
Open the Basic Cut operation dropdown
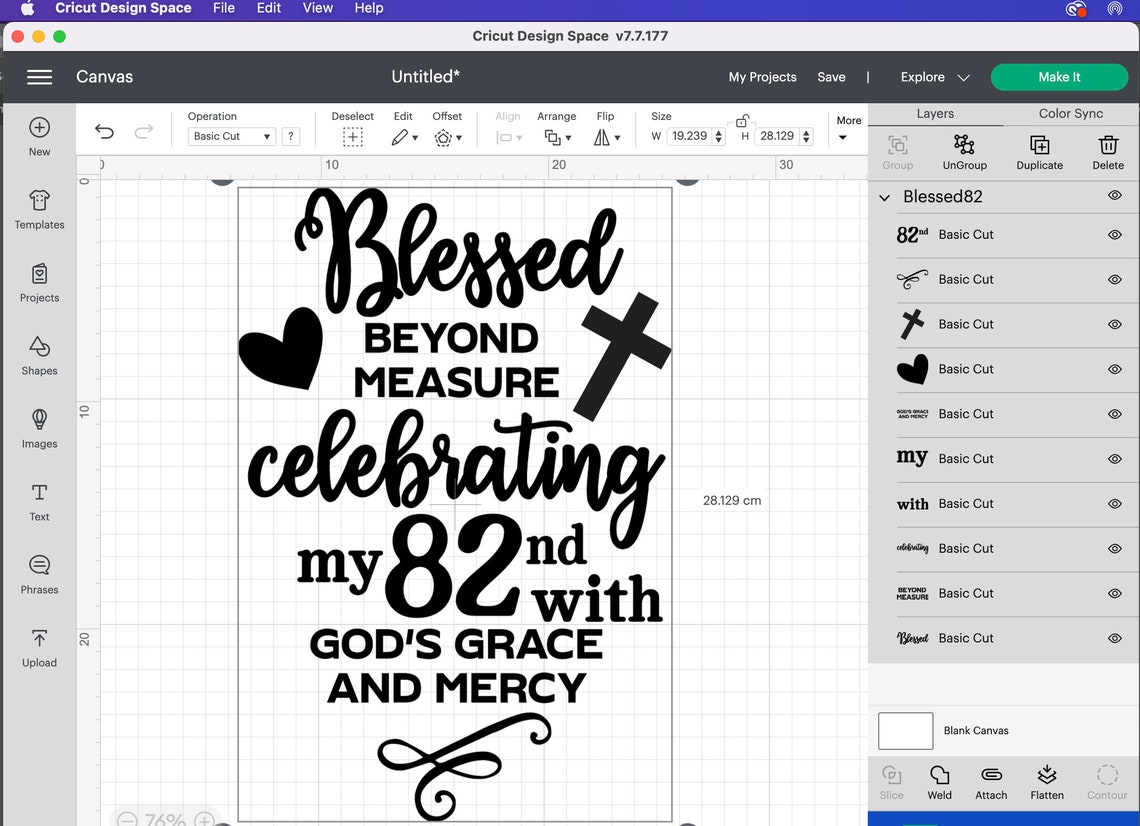pos(231,136)
